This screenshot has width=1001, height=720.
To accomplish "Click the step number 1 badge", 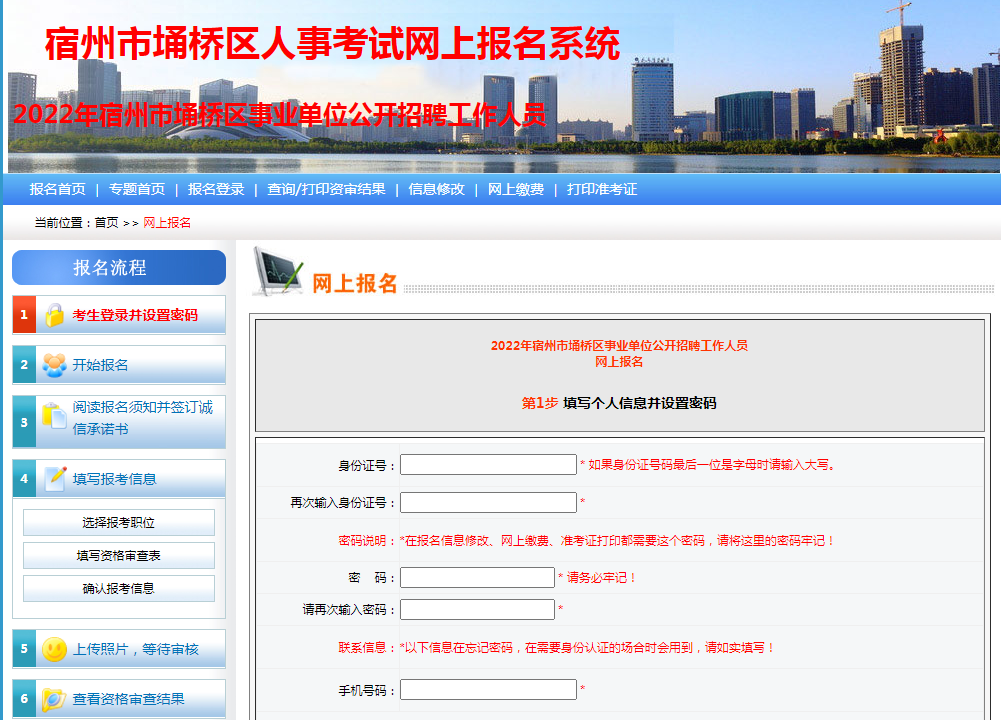I will click(24, 315).
